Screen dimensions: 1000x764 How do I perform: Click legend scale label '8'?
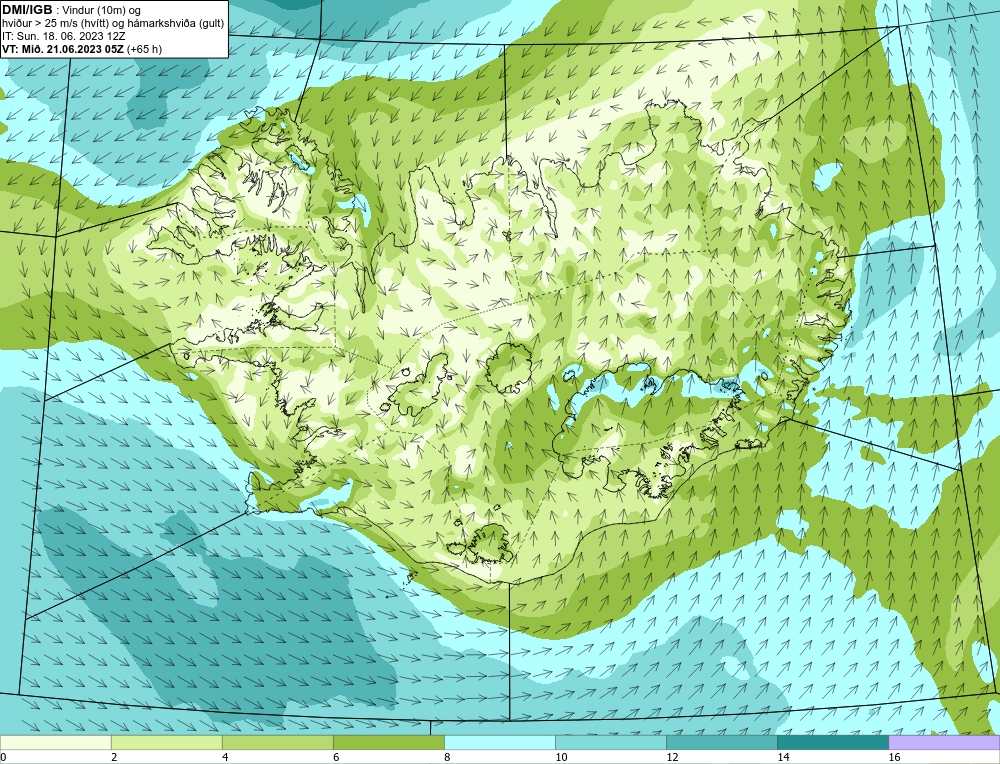coord(447,757)
